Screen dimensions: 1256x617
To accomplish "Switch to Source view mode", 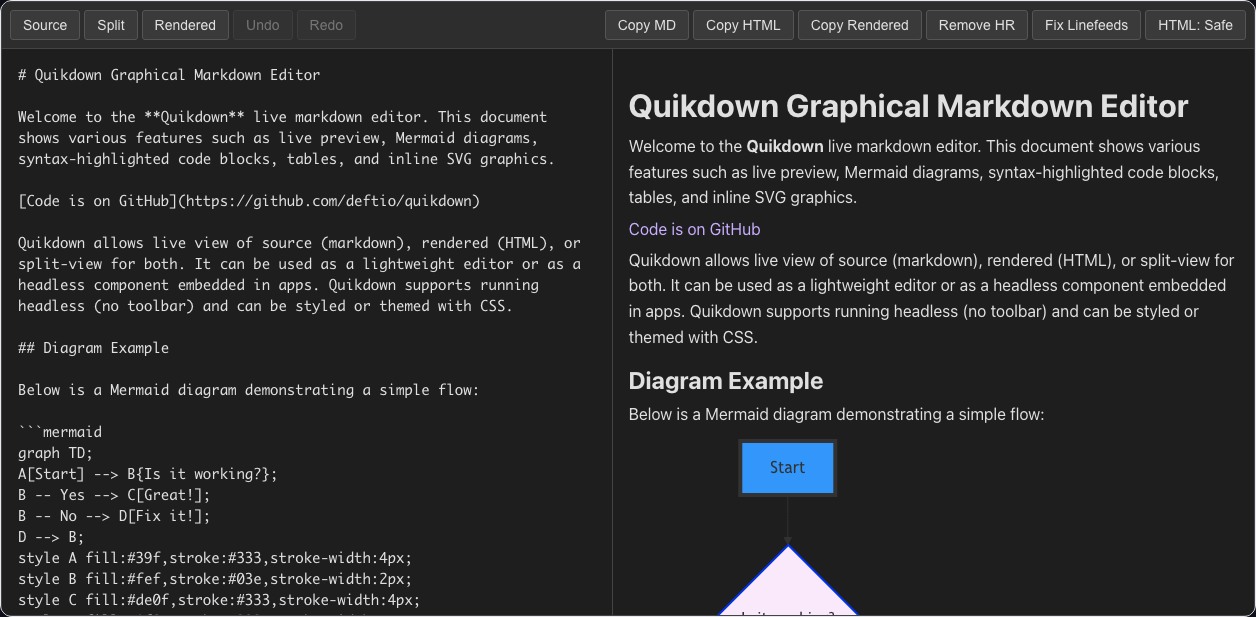I will (45, 25).
